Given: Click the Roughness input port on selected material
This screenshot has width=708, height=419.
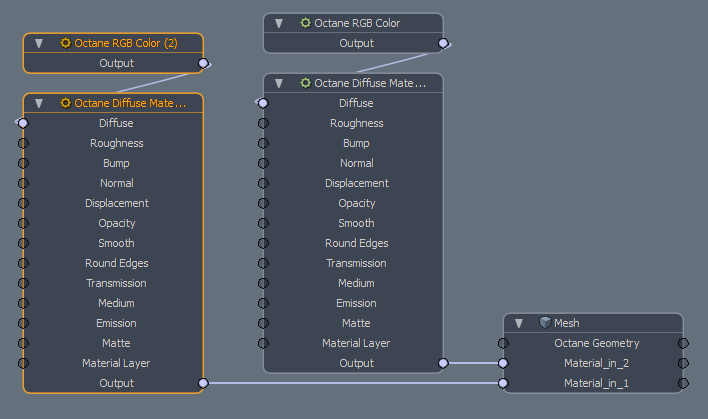Looking at the screenshot, I should [x=23, y=143].
